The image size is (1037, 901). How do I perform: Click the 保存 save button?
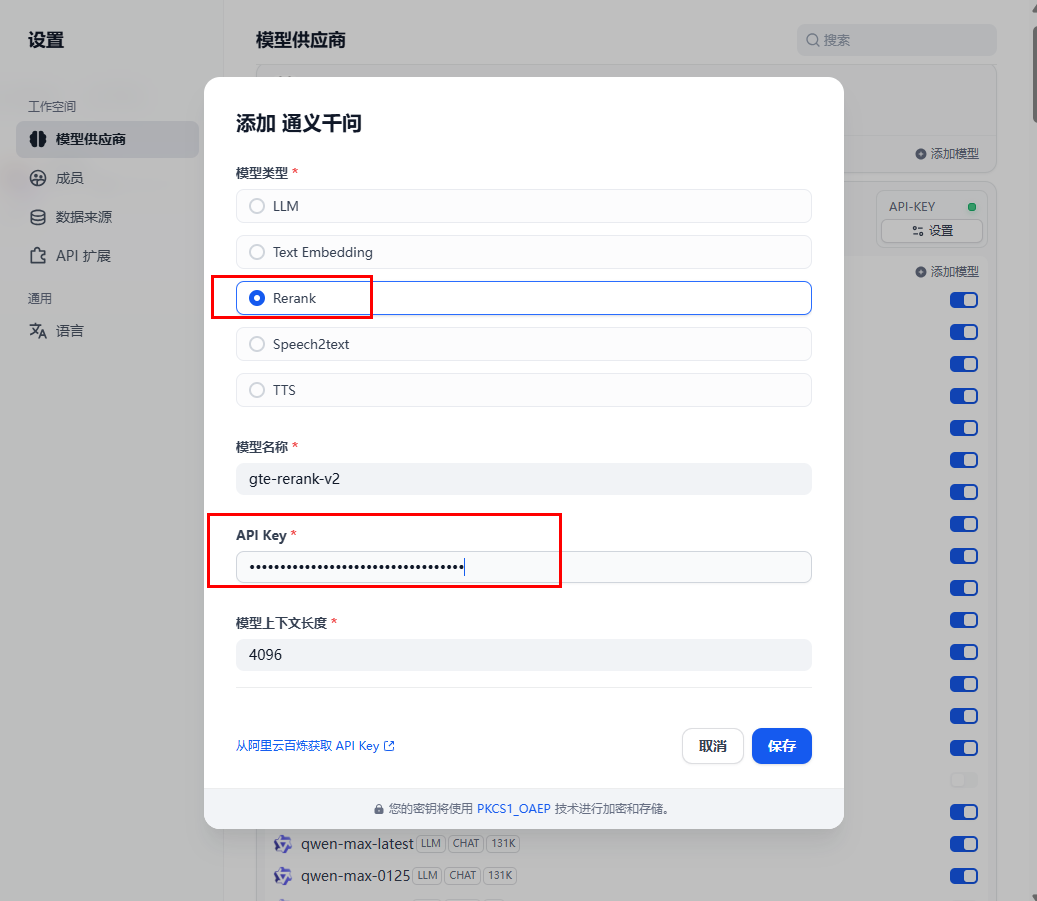[x=781, y=746]
